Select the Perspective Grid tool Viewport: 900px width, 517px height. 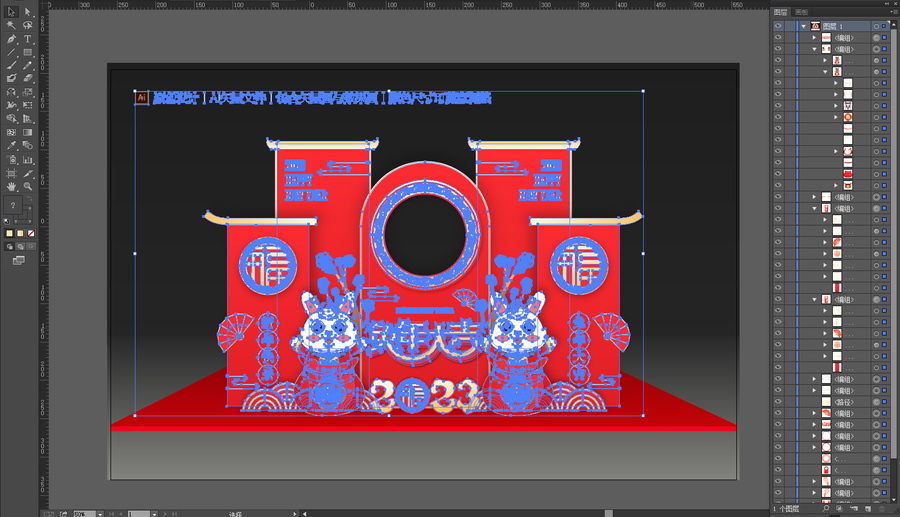coord(27,118)
